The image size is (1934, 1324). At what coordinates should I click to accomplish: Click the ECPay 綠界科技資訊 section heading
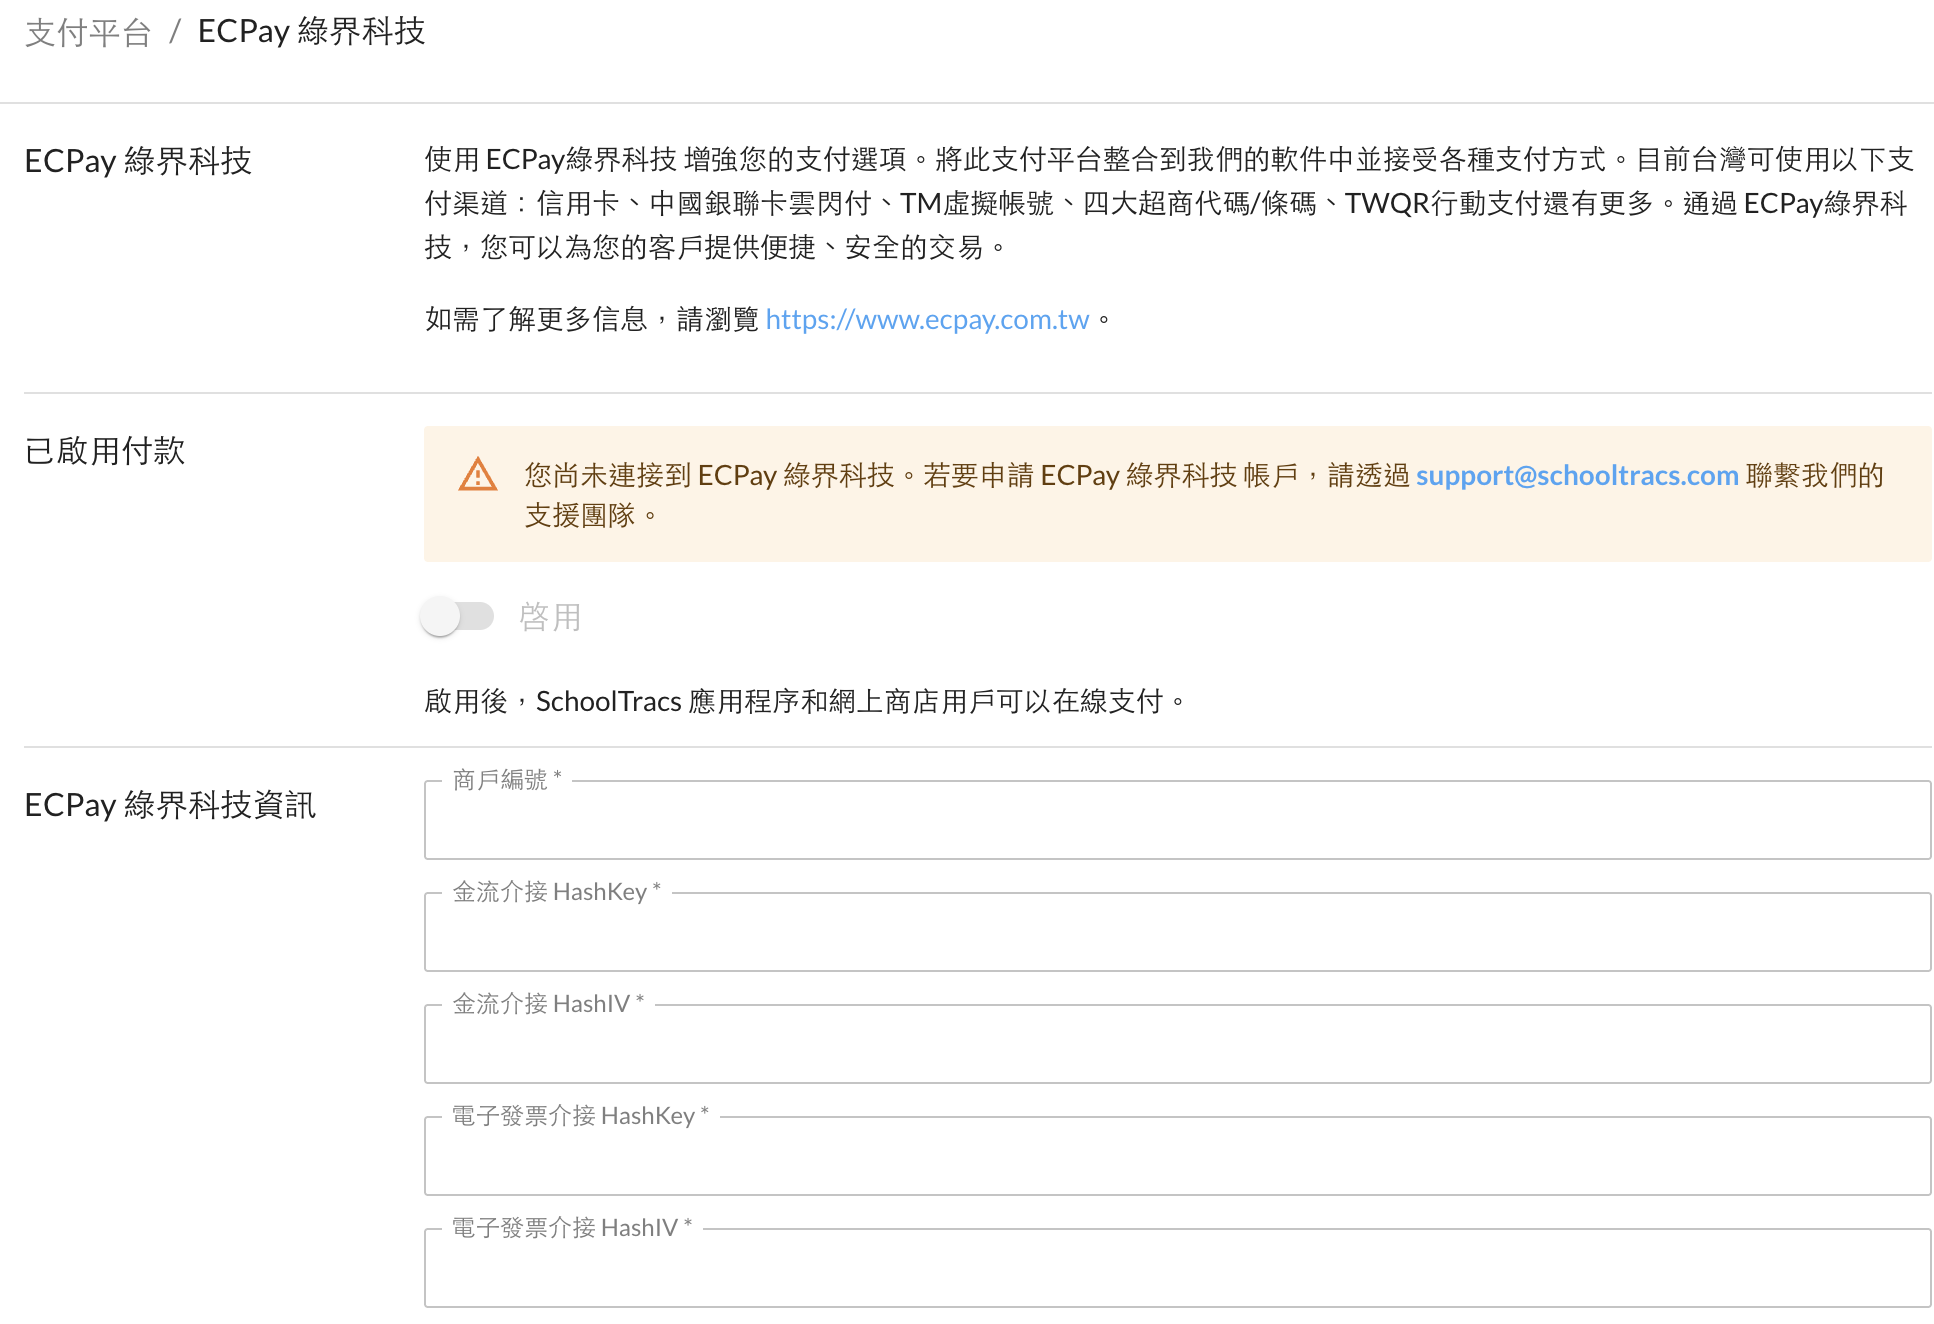pos(170,805)
